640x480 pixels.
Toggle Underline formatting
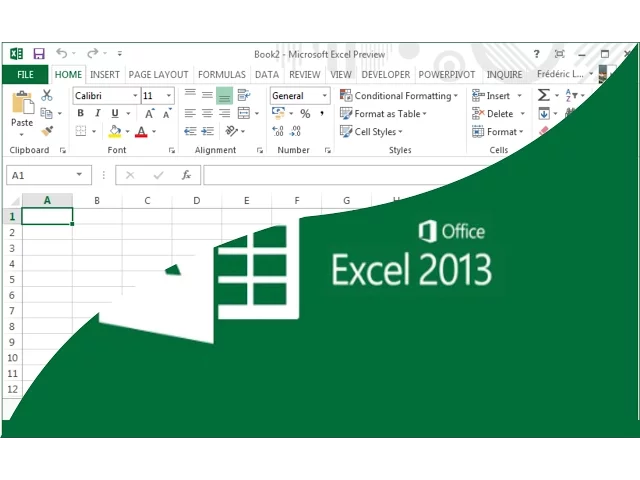115,113
